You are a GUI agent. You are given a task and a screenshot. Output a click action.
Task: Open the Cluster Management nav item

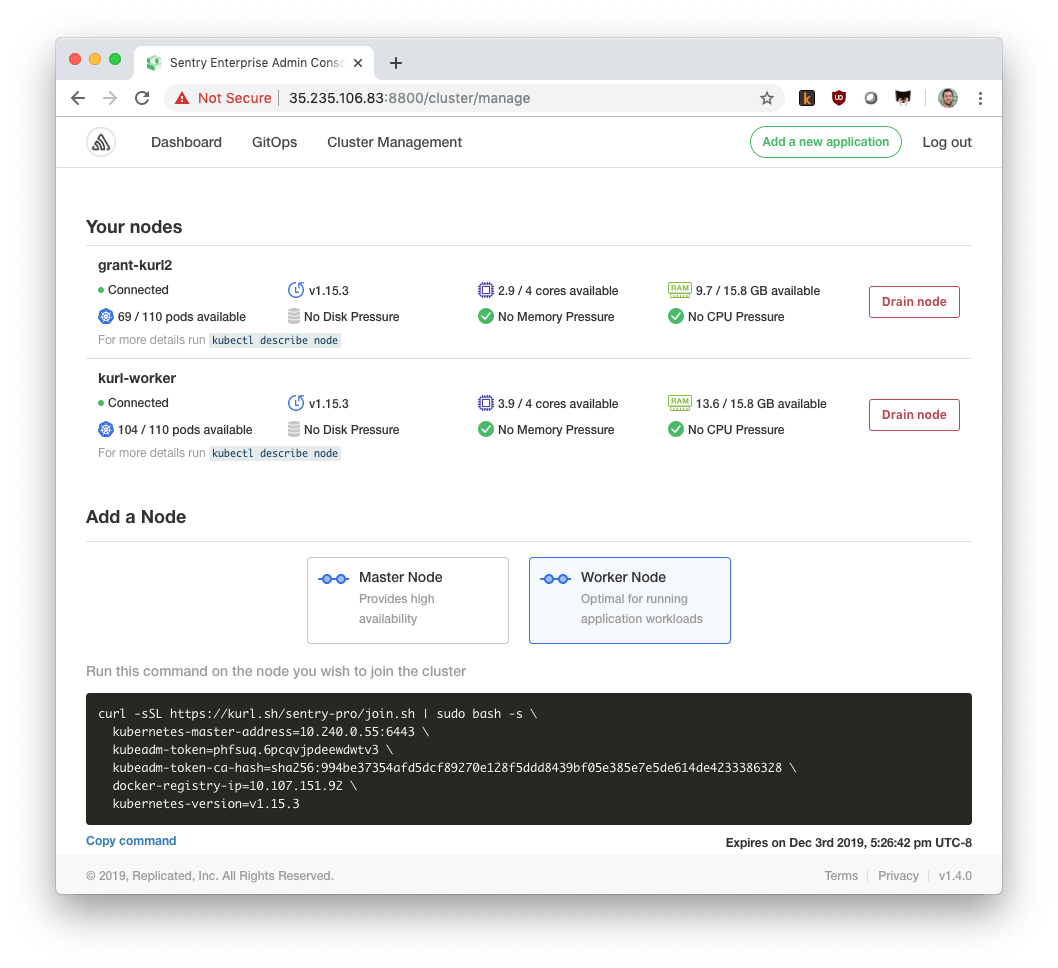coord(395,142)
